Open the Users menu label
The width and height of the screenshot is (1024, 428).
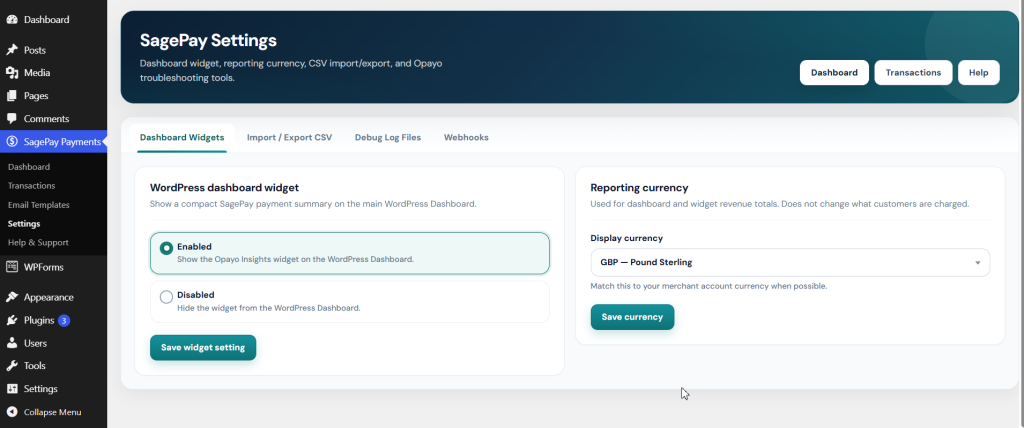pyautogui.click(x=35, y=343)
